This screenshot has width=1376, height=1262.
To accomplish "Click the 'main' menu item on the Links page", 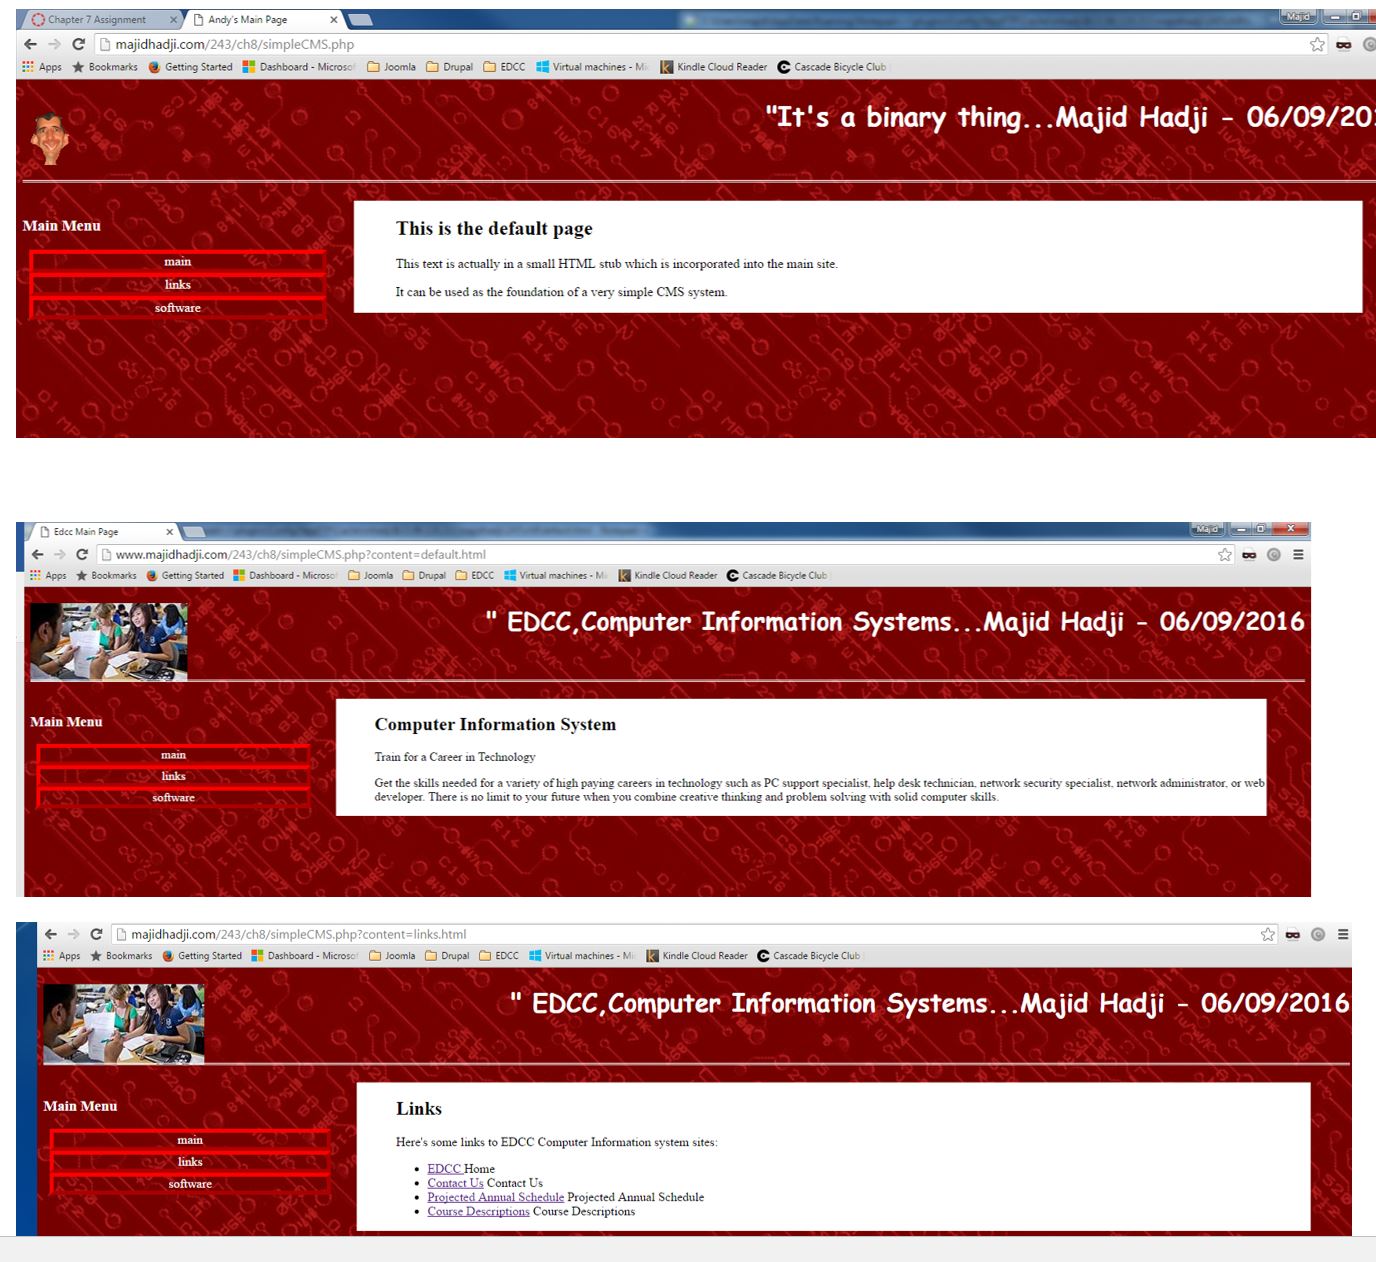I will click(x=190, y=1140).
